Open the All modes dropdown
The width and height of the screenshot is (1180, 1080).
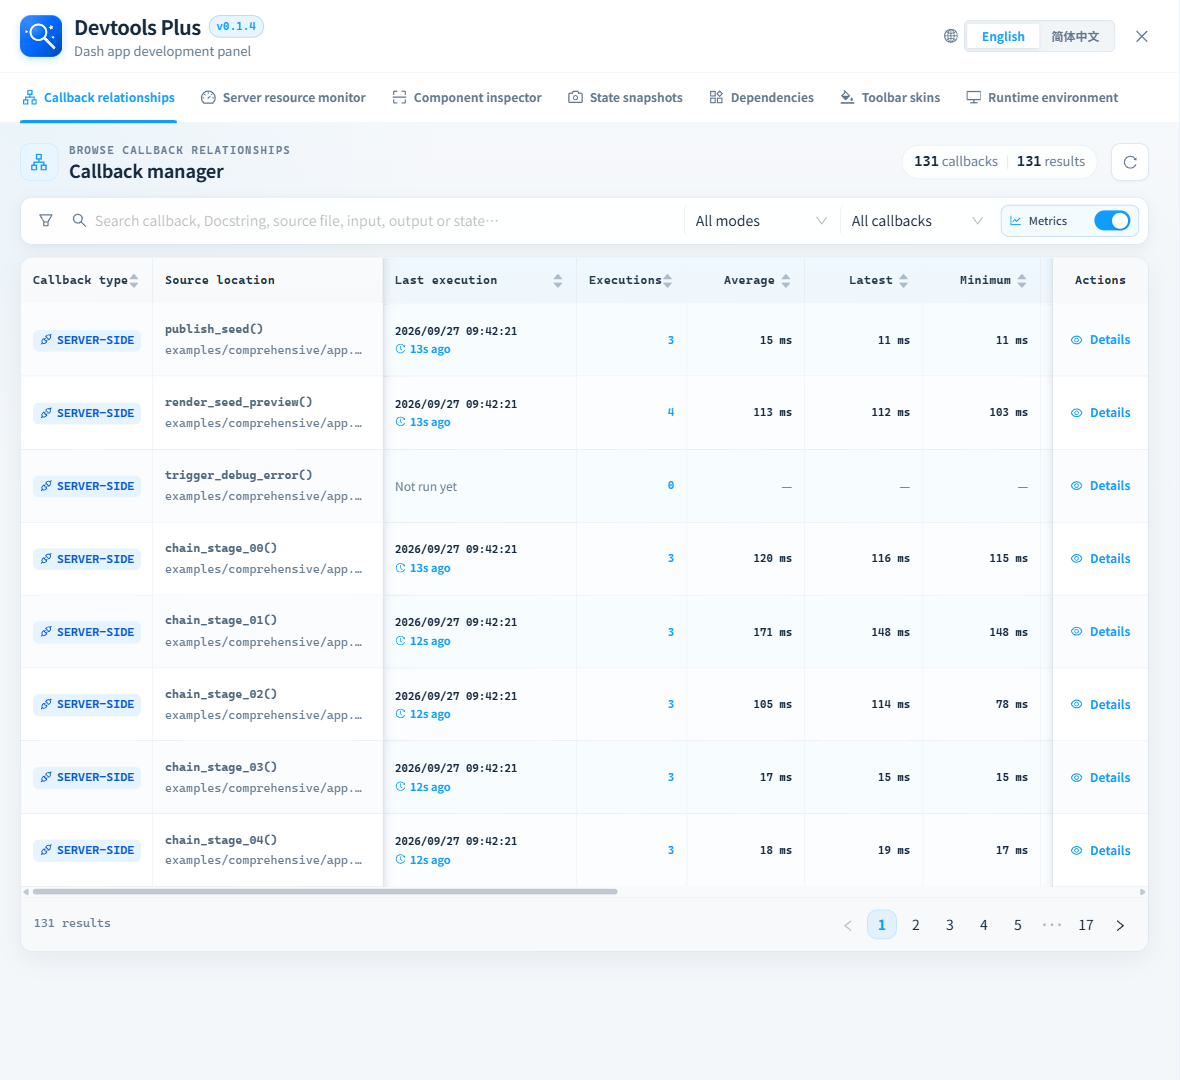click(x=760, y=221)
